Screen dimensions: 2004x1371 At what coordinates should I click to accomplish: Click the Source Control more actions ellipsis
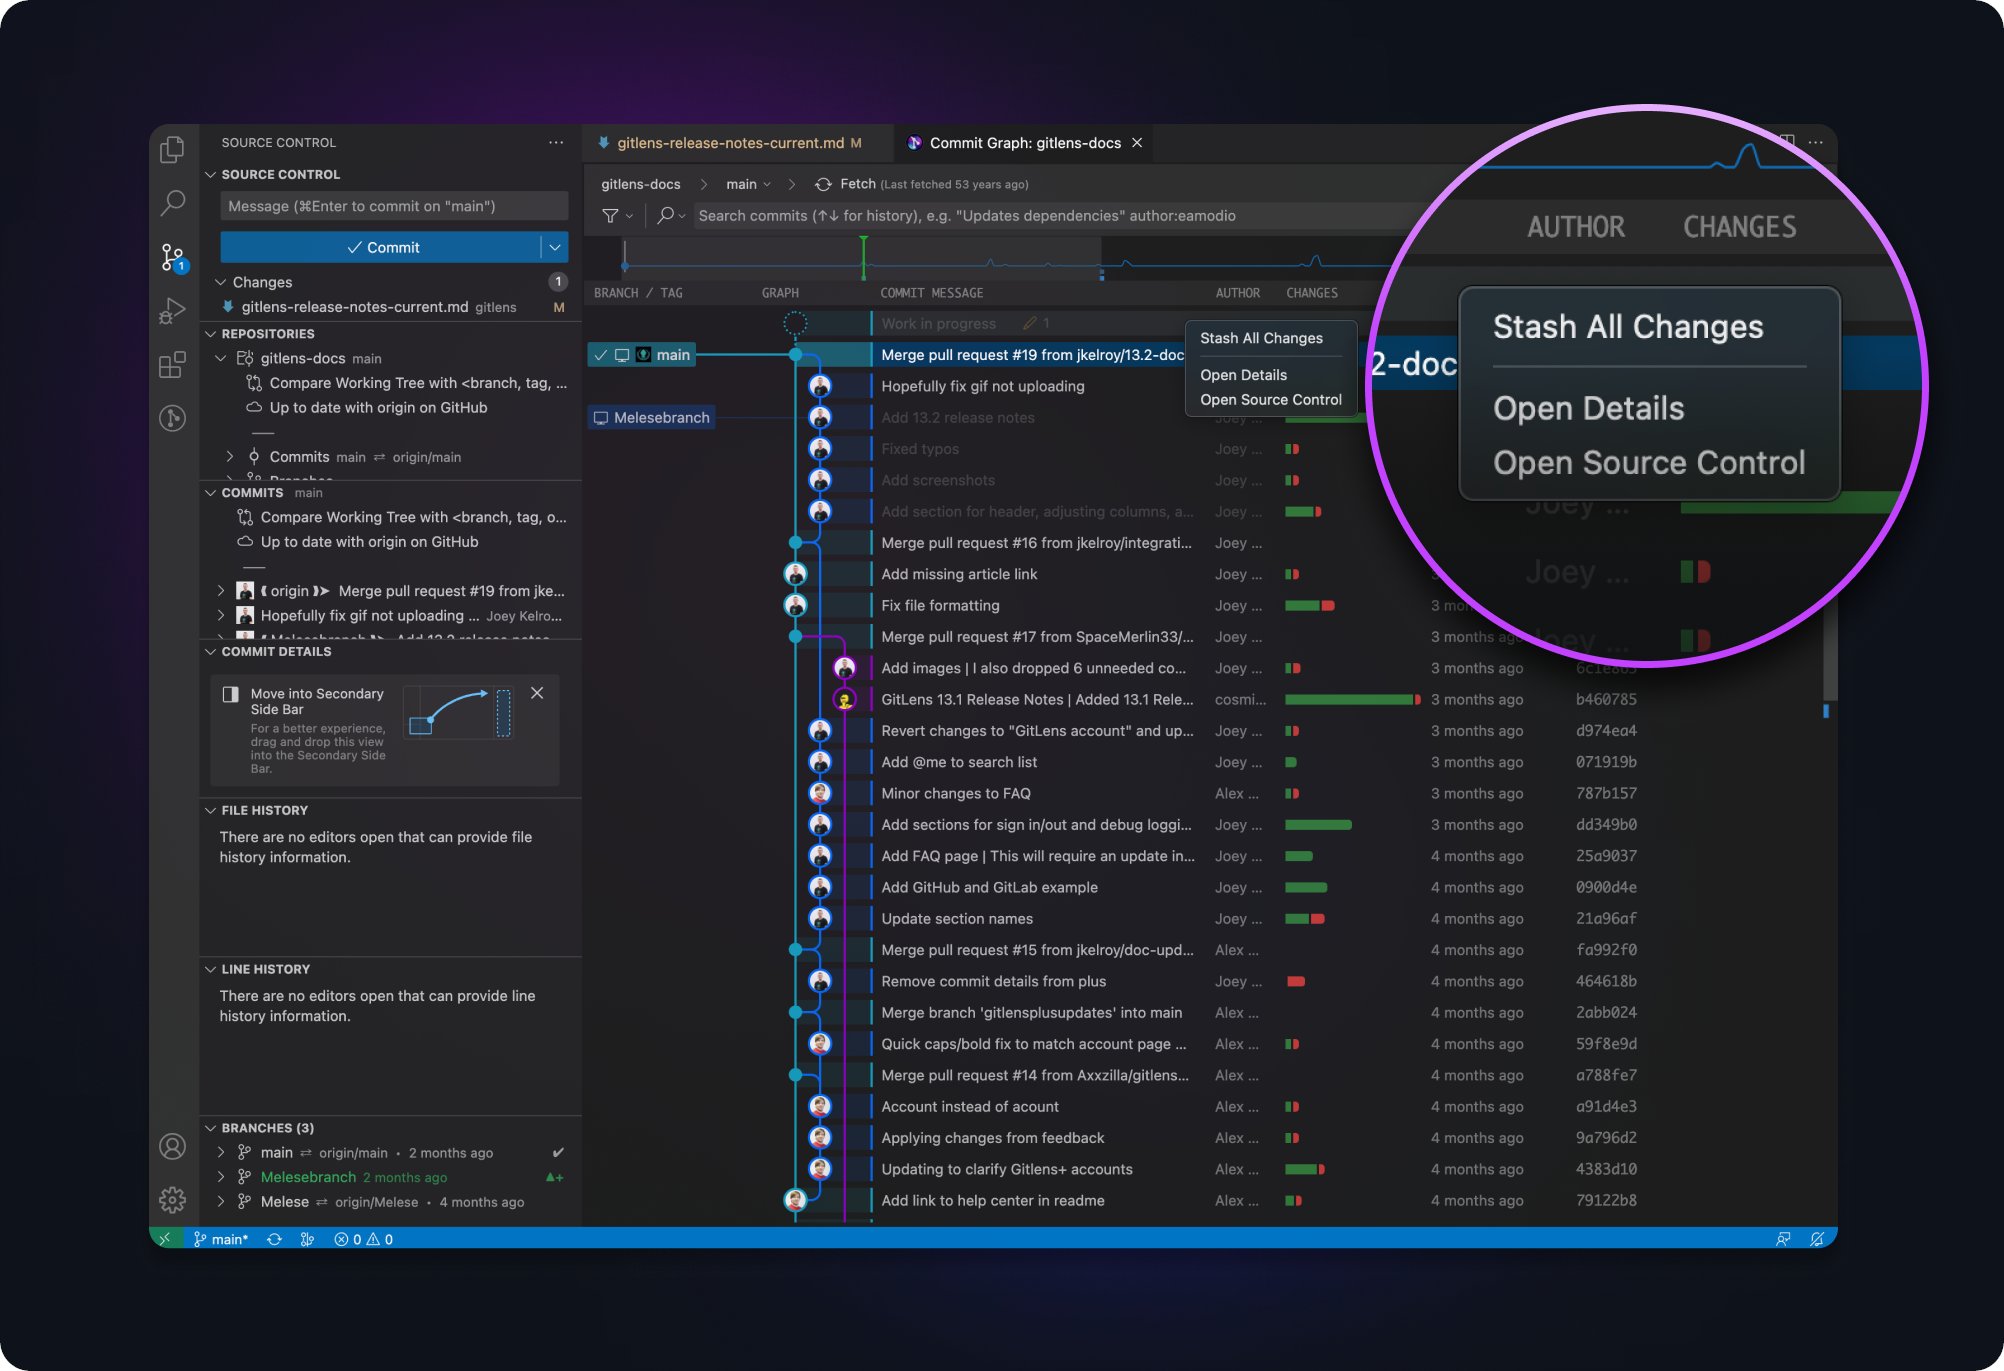556,143
